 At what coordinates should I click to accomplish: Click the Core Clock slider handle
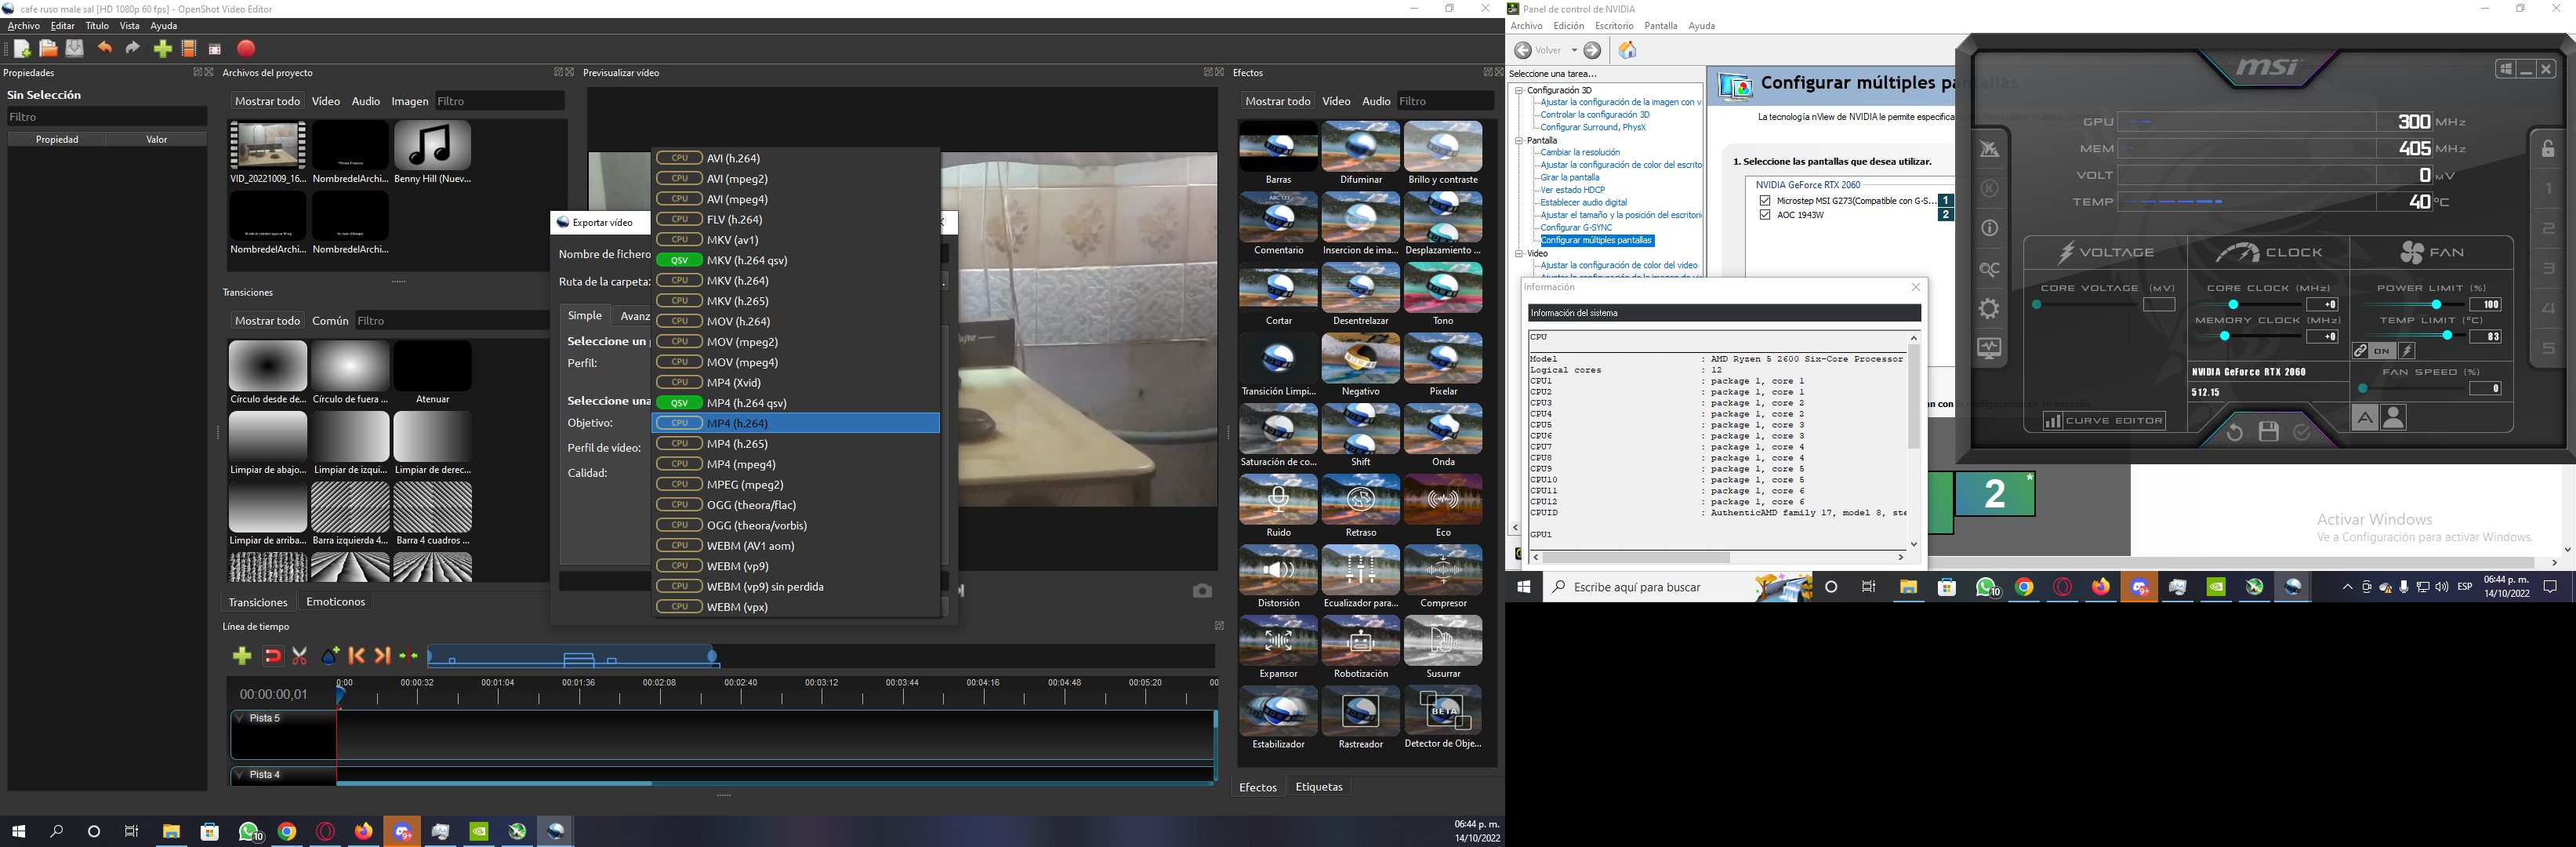pos(2233,304)
